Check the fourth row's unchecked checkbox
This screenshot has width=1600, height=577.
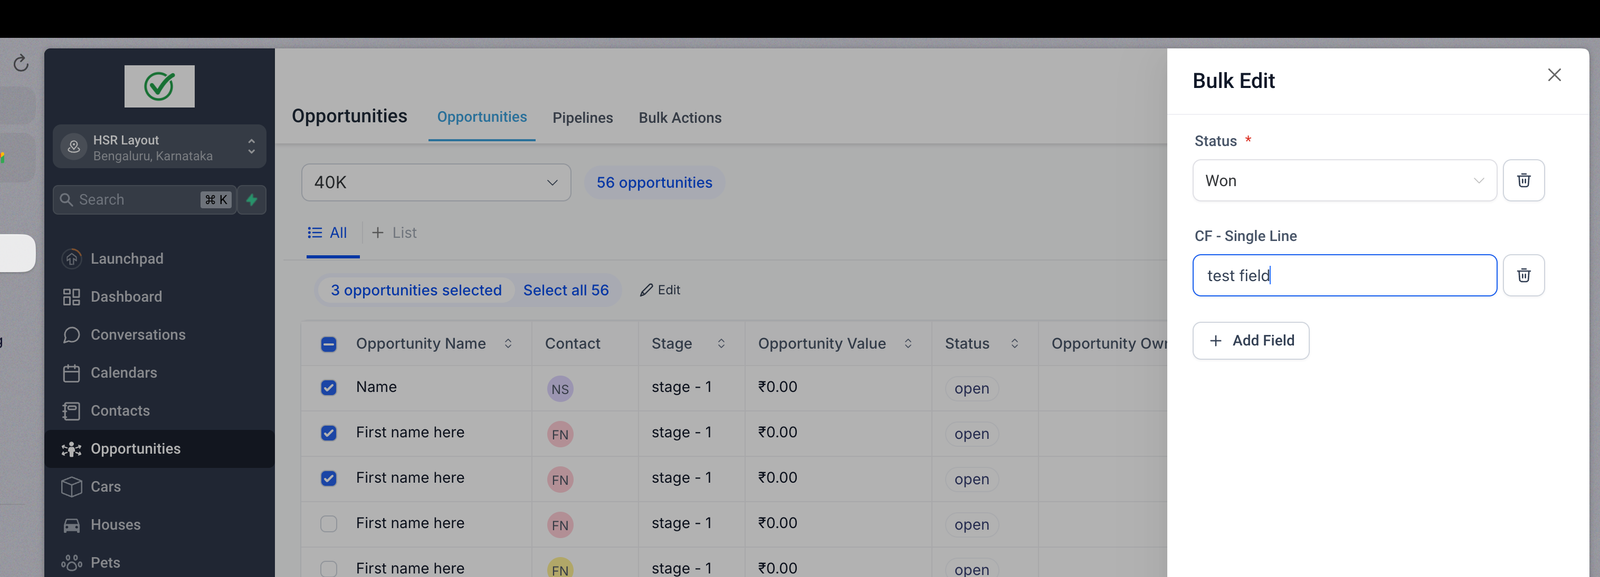pos(329,524)
